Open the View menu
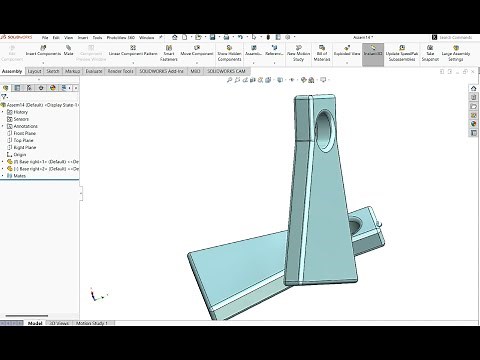 point(68,38)
